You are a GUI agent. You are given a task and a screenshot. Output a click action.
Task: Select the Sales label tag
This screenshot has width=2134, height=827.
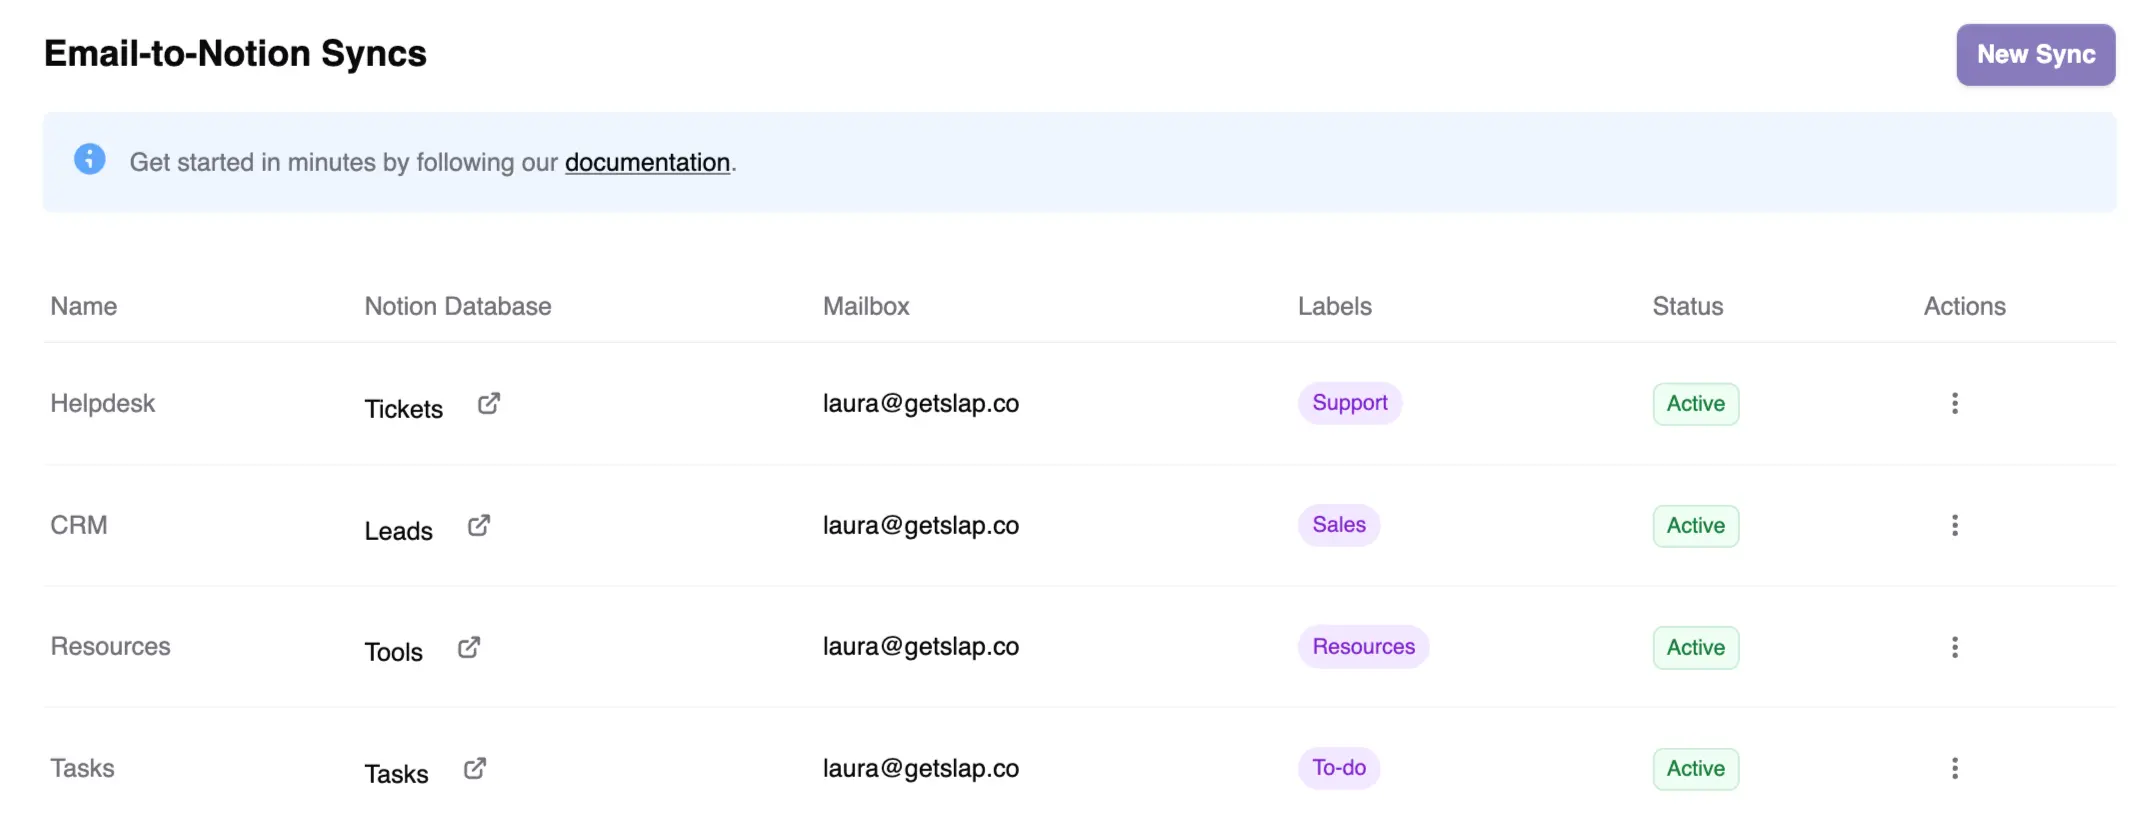pos(1338,525)
